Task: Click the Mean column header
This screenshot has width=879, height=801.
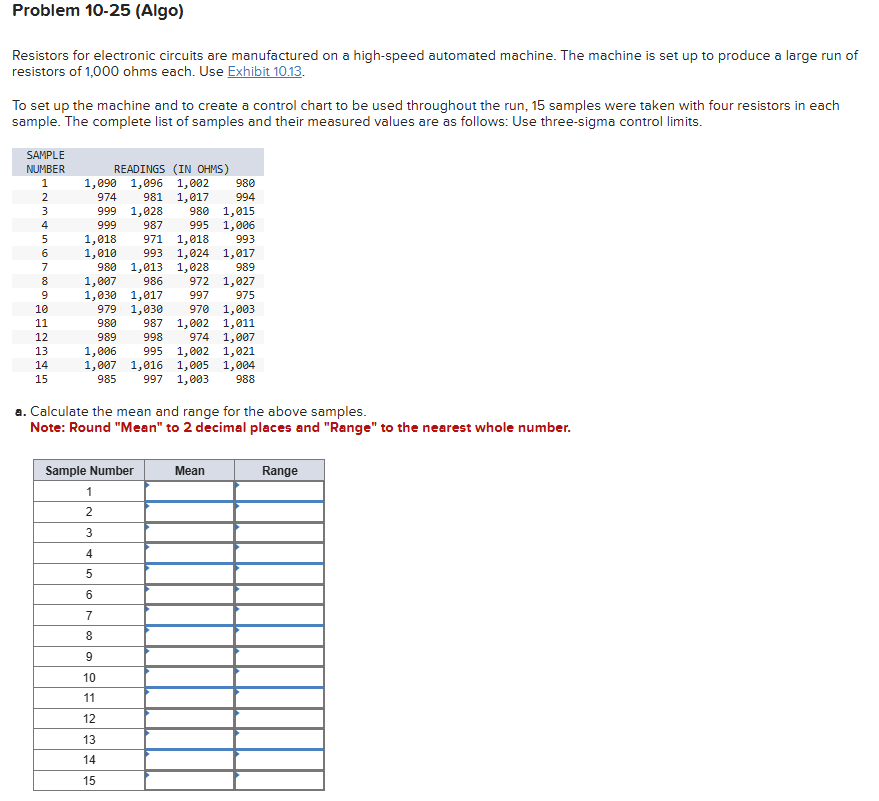Action: pyautogui.click(x=189, y=470)
